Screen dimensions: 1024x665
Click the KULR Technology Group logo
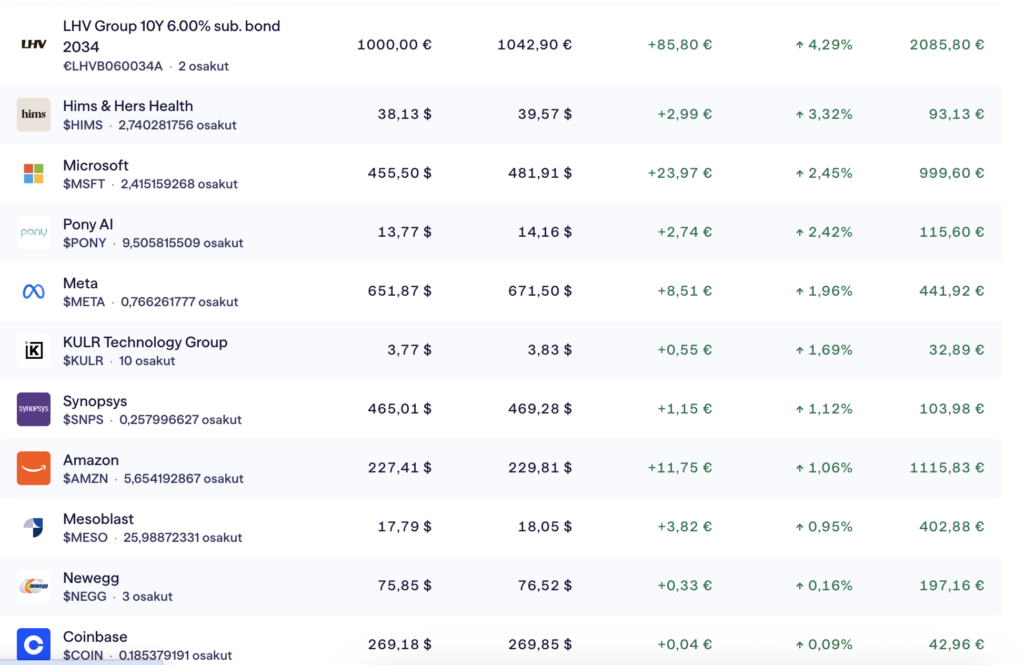click(x=34, y=351)
